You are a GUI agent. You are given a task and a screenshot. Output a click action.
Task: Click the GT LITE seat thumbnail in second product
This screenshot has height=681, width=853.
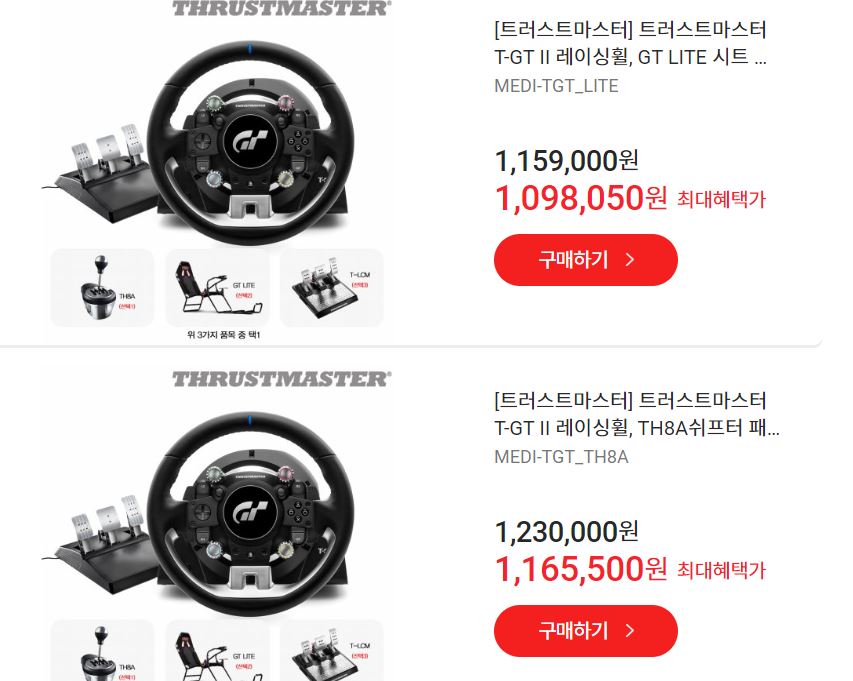pyautogui.click(x=217, y=651)
